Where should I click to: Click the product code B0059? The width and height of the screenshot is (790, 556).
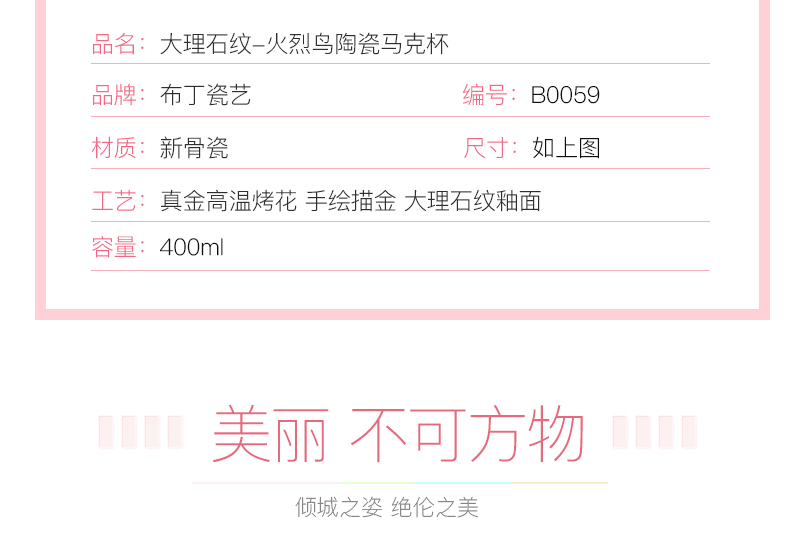(565, 95)
